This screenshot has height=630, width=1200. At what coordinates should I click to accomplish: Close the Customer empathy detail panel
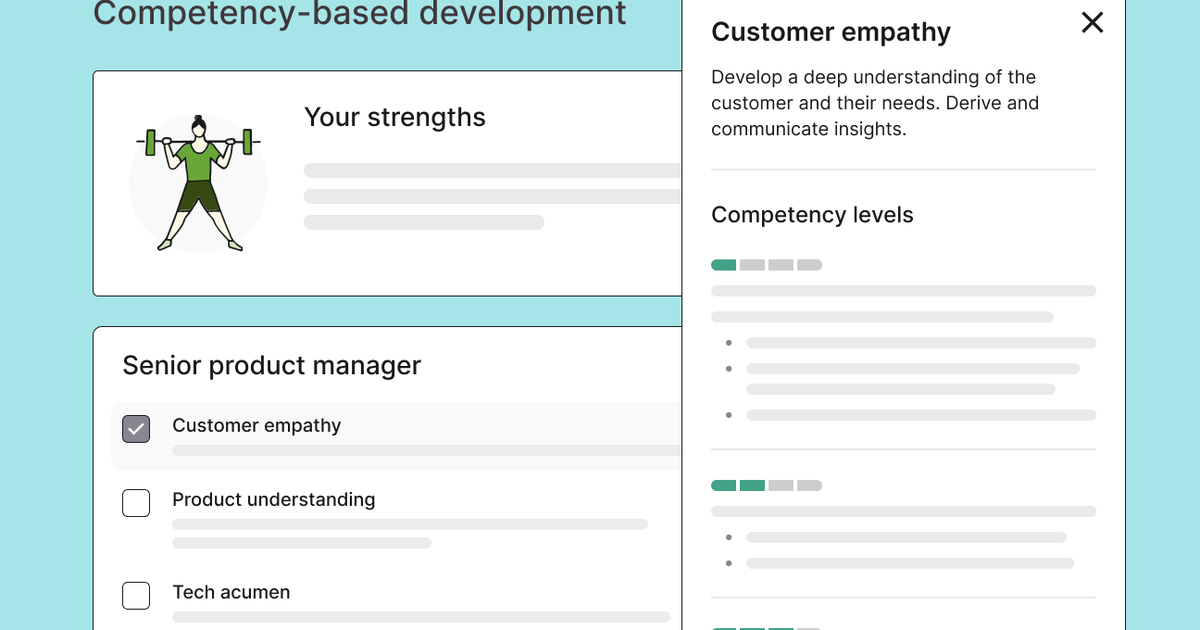pos(1092,23)
